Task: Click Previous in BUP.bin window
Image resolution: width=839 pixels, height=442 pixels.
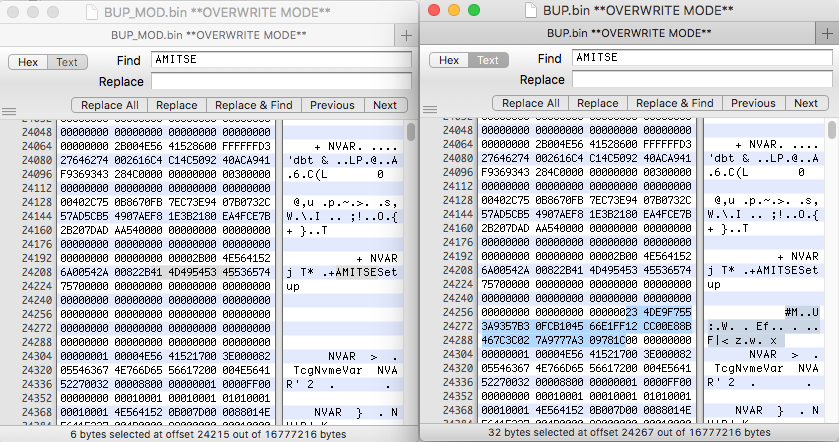Action: (753, 103)
